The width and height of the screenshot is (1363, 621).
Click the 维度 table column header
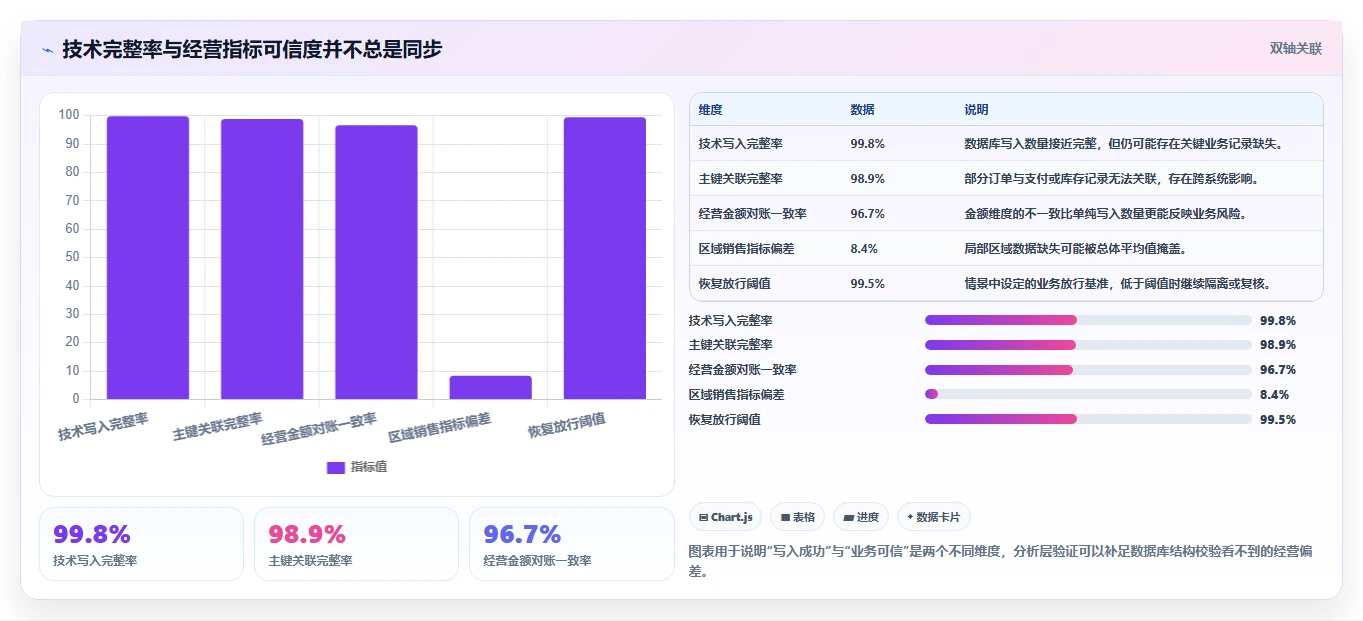tap(710, 109)
